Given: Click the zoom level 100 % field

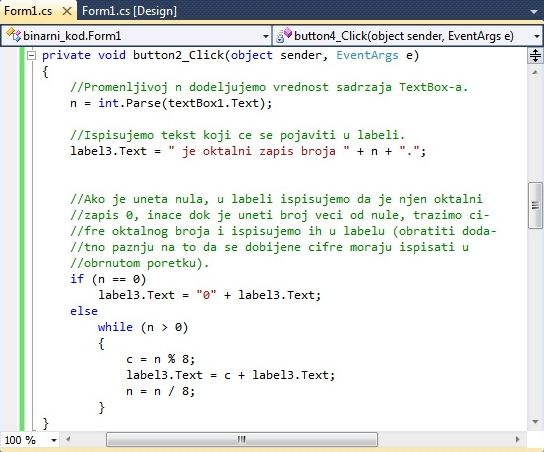Looking at the screenshot, I should pyautogui.click(x=21, y=440).
